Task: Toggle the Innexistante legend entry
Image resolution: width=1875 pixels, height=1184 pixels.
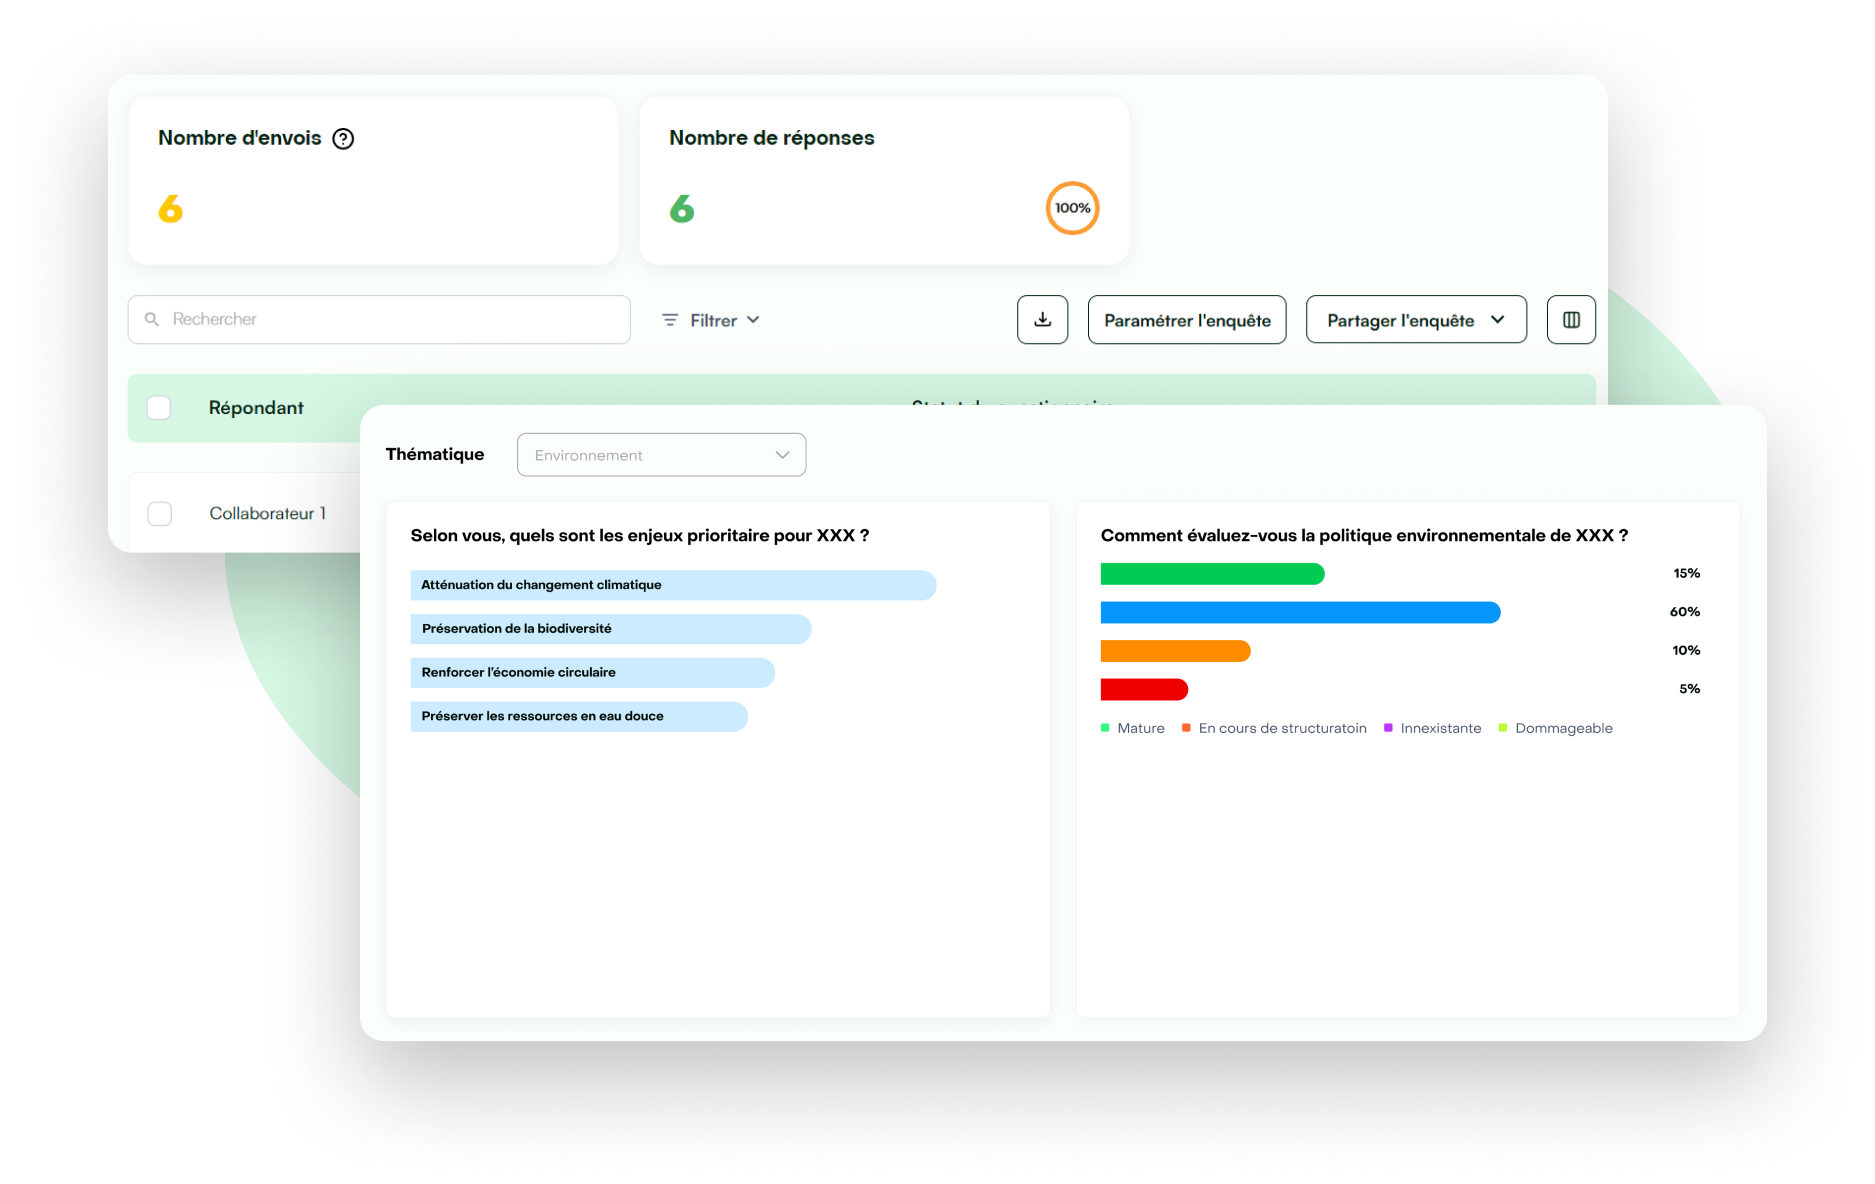Action: click(x=1432, y=728)
